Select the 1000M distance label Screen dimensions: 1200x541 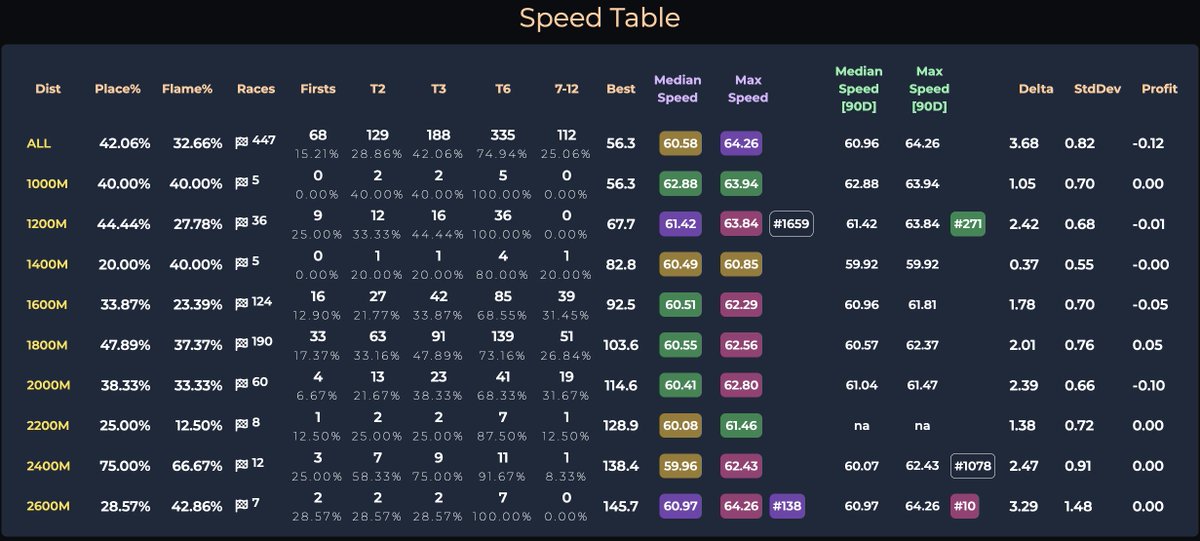(x=46, y=184)
